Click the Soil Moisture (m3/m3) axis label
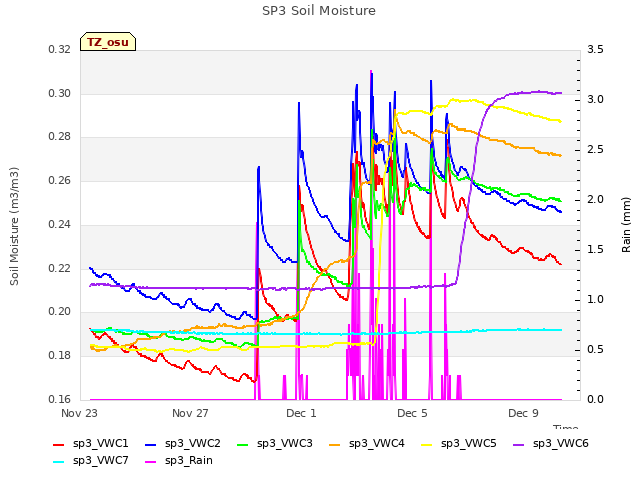 tap(14, 226)
